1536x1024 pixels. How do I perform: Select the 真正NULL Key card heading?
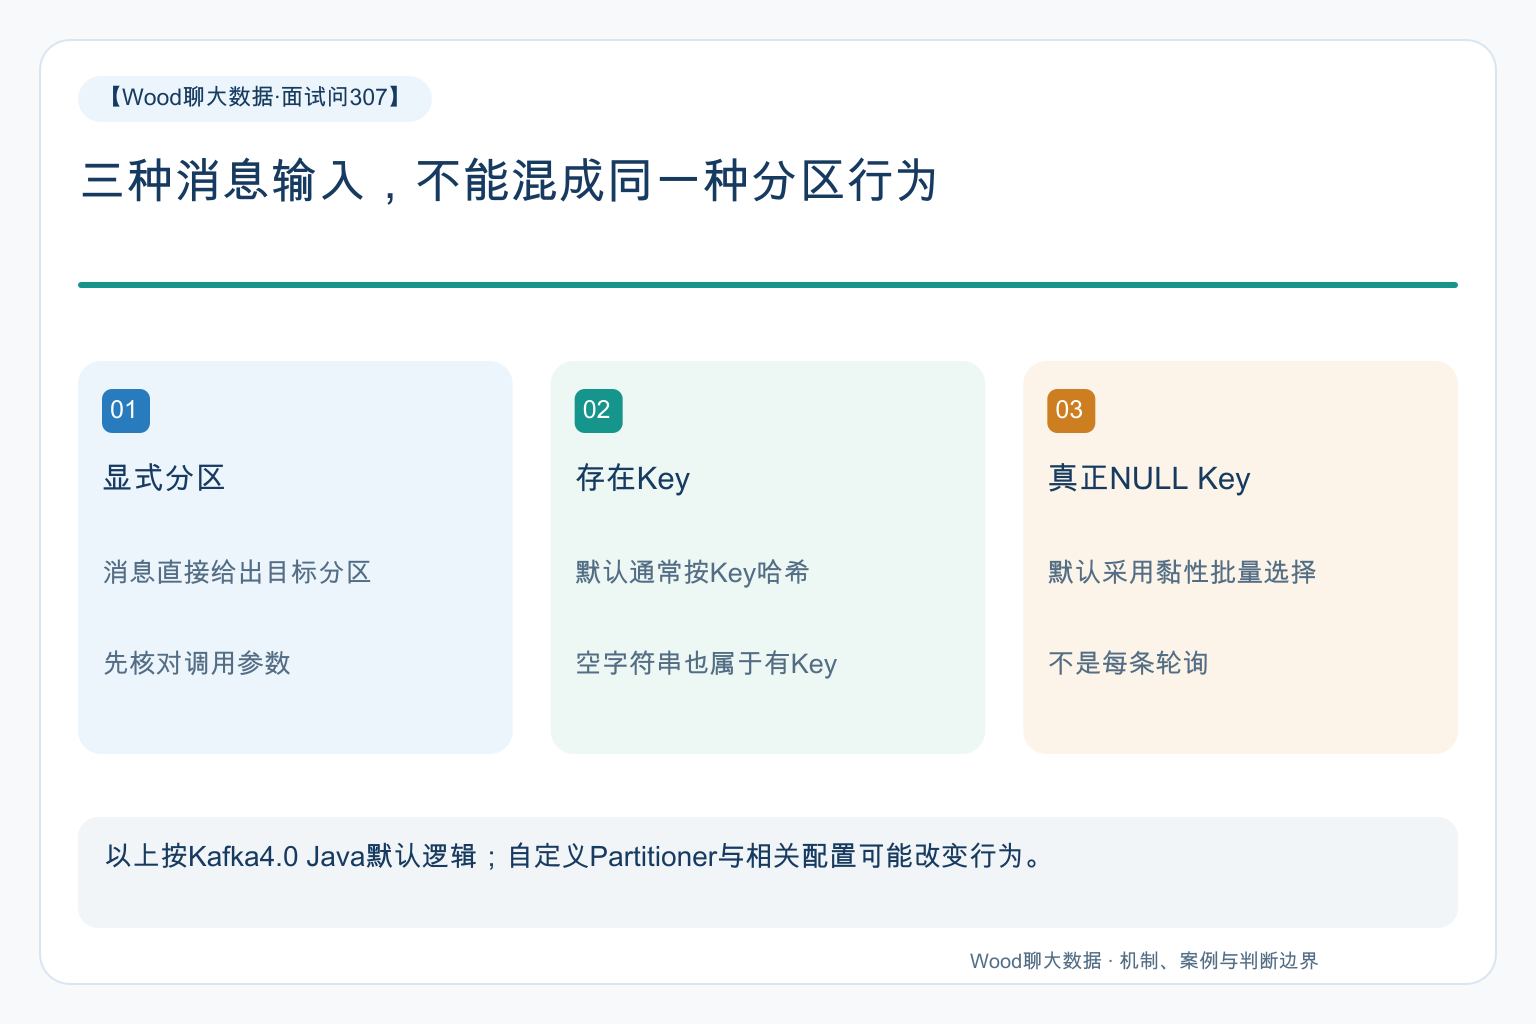coord(1149,478)
